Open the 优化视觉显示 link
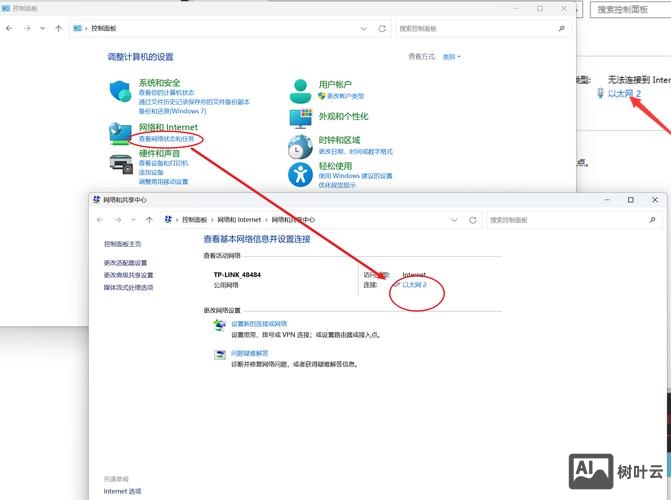The image size is (671, 500). [337, 185]
